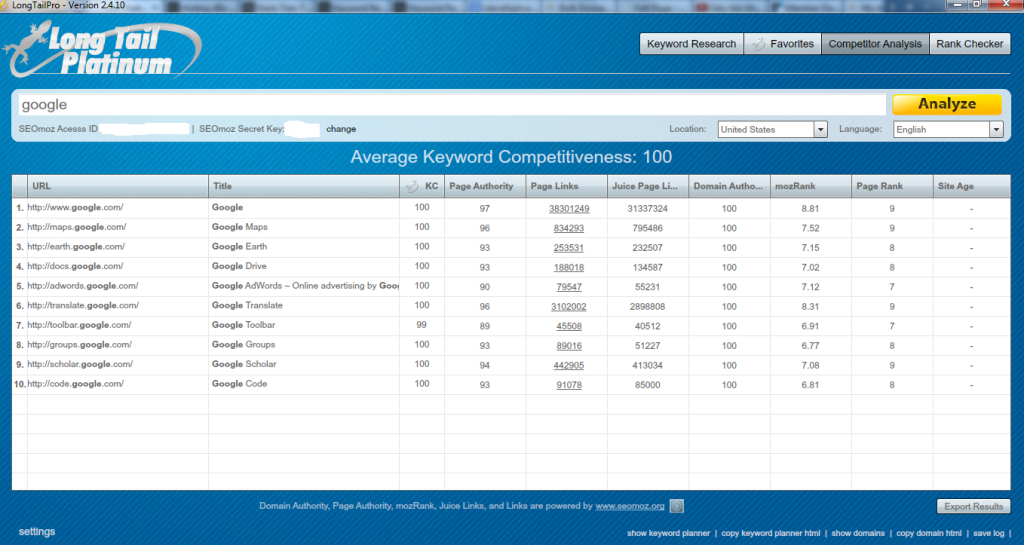Image resolution: width=1024 pixels, height=545 pixels.
Task: Sort by Page Rank column header
Action: click(x=892, y=186)
